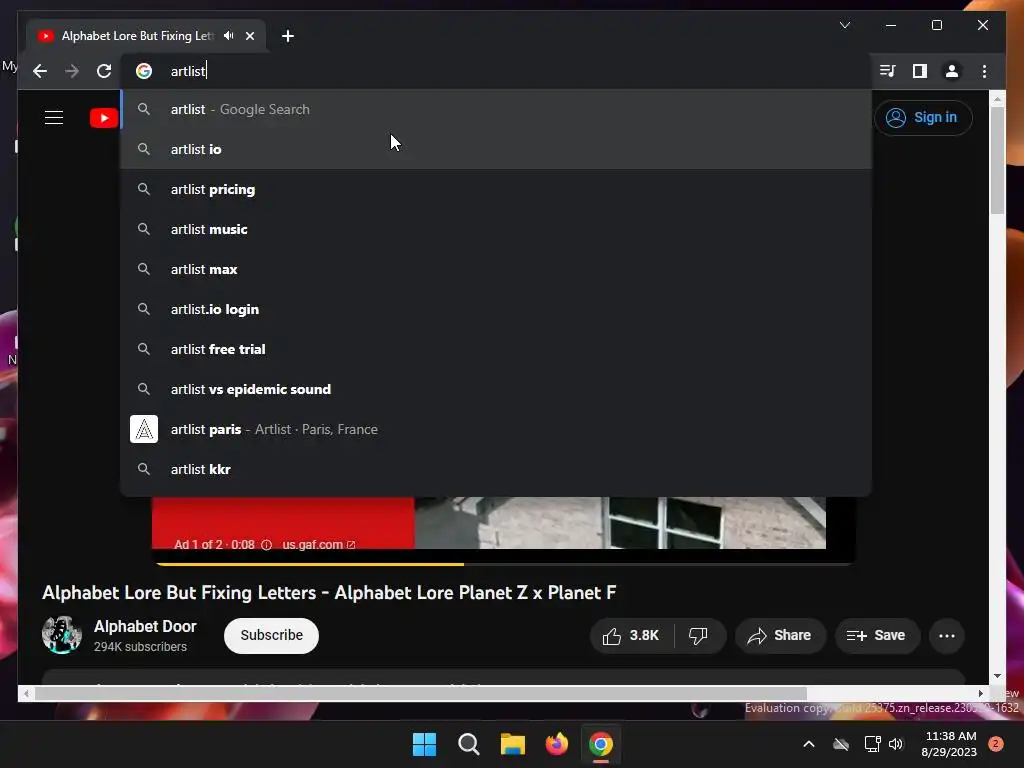
Task: Open the Chrome profile icon
Action: tap(952, 71)
